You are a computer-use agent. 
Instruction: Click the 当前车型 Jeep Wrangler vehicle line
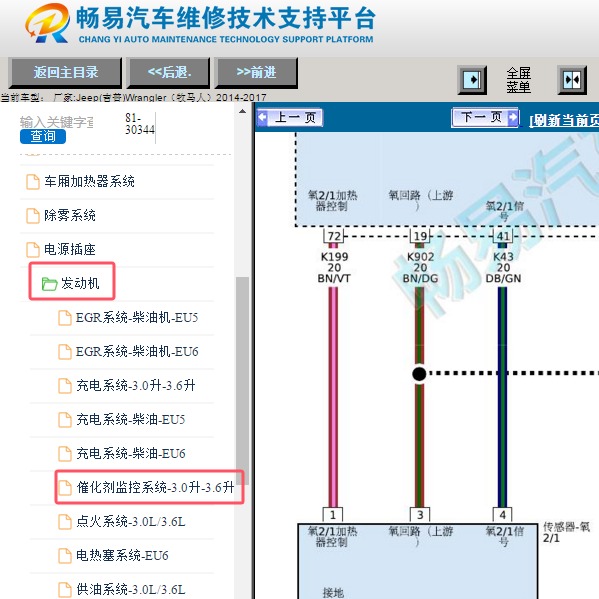coord(133,98)
